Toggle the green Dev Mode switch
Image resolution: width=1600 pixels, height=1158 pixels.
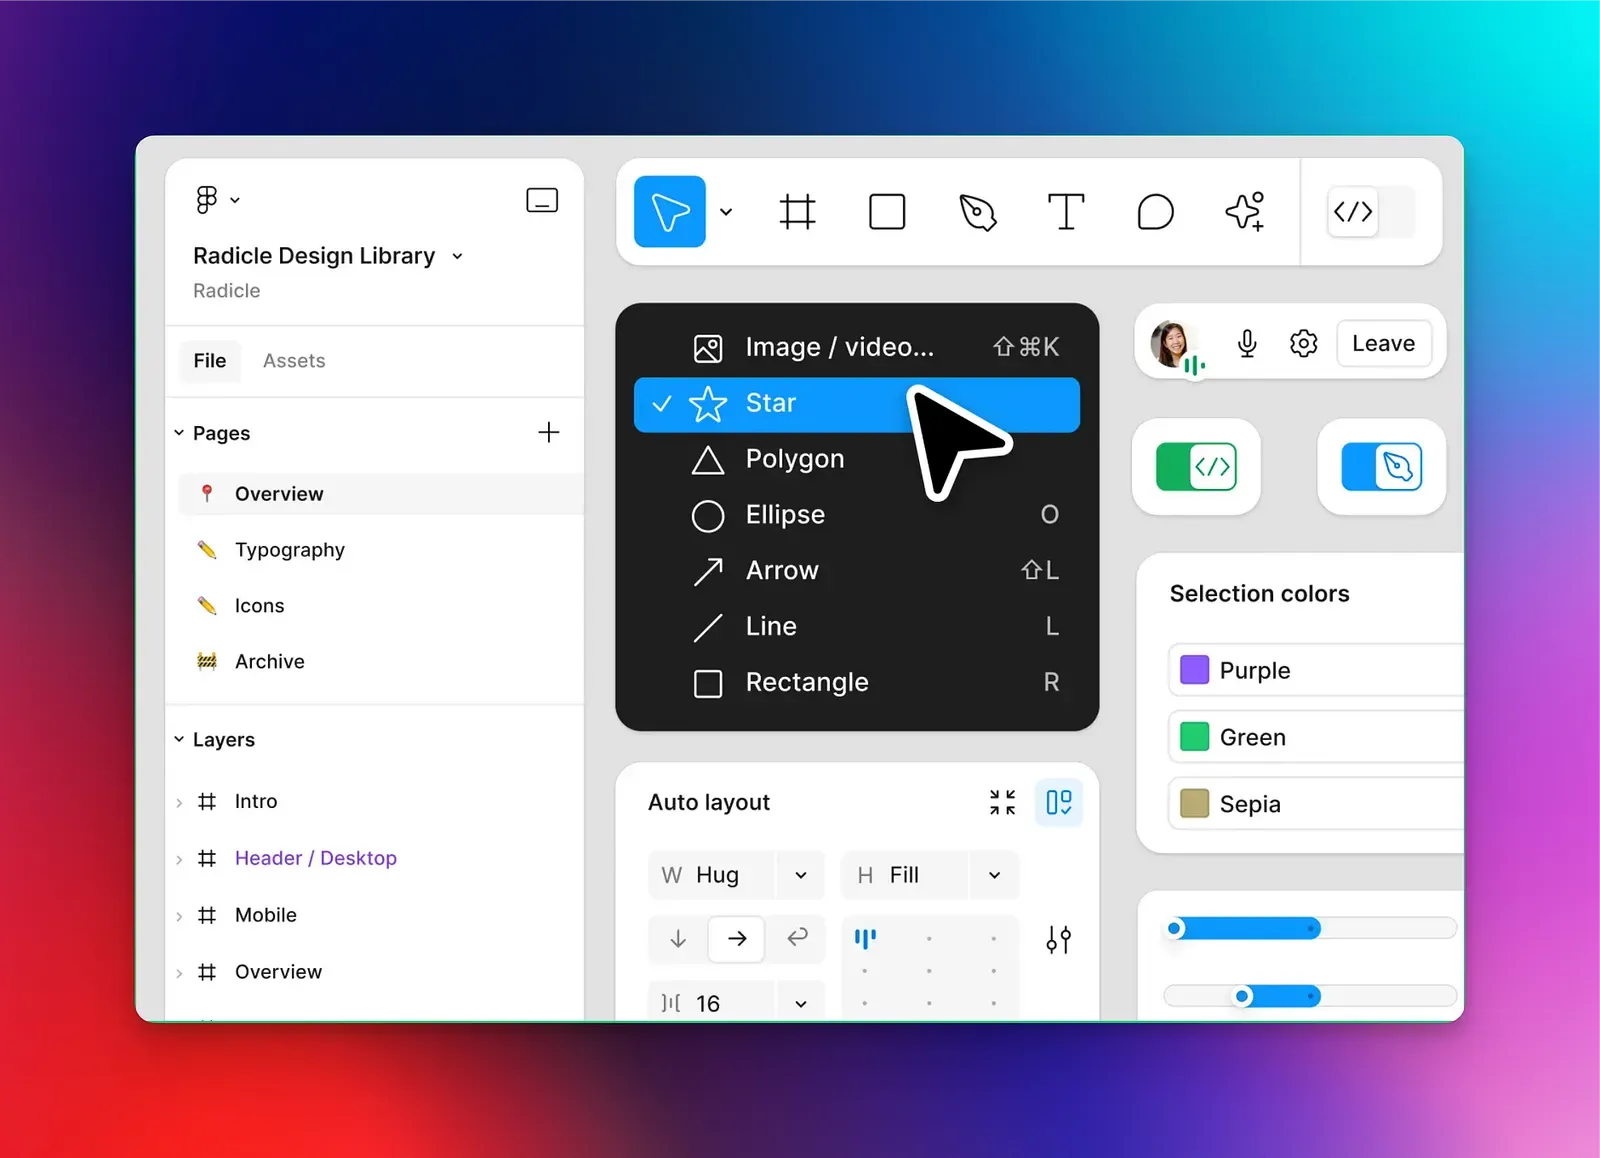tap(1196, 467)
